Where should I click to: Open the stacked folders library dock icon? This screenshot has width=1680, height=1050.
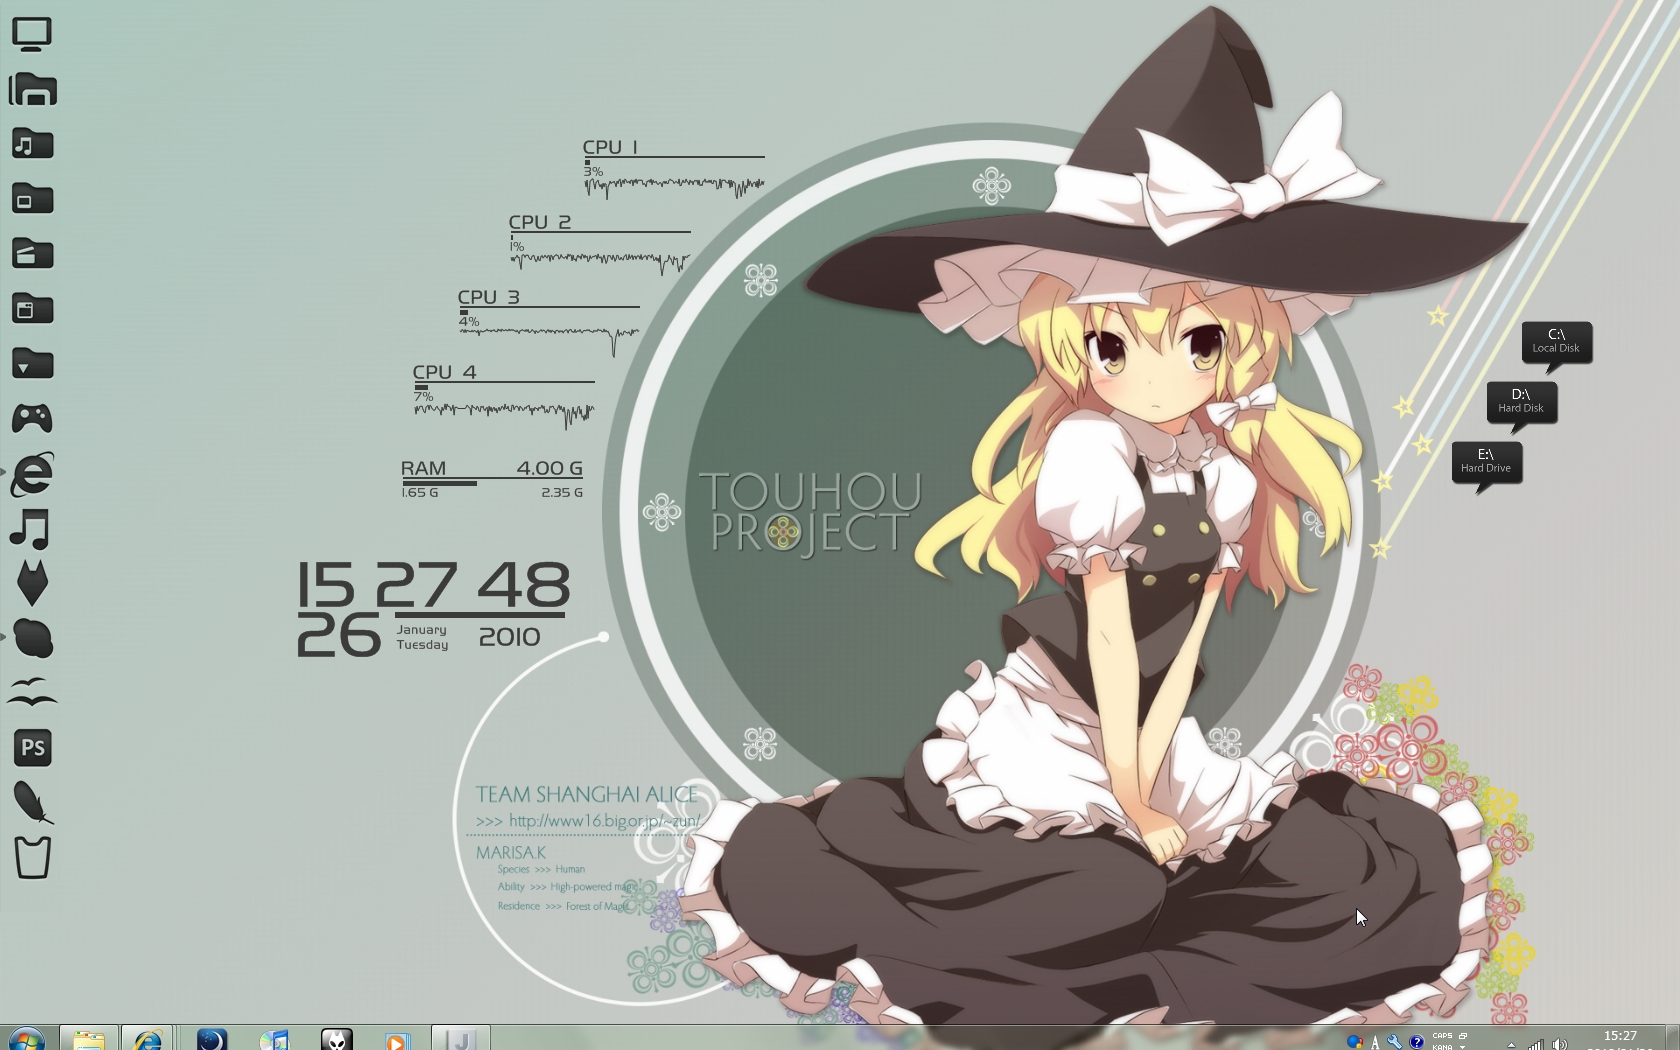click(33, 89)
